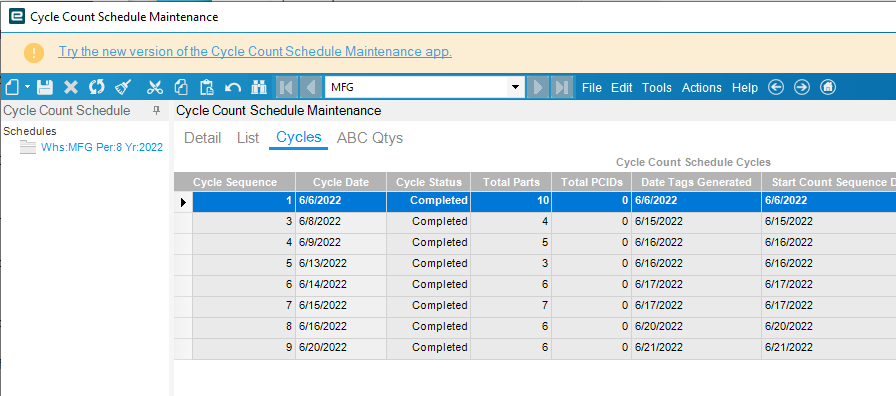The image size is (896, 396).
Task: Click the Schedules tree root label
Action: coord(30,131)
